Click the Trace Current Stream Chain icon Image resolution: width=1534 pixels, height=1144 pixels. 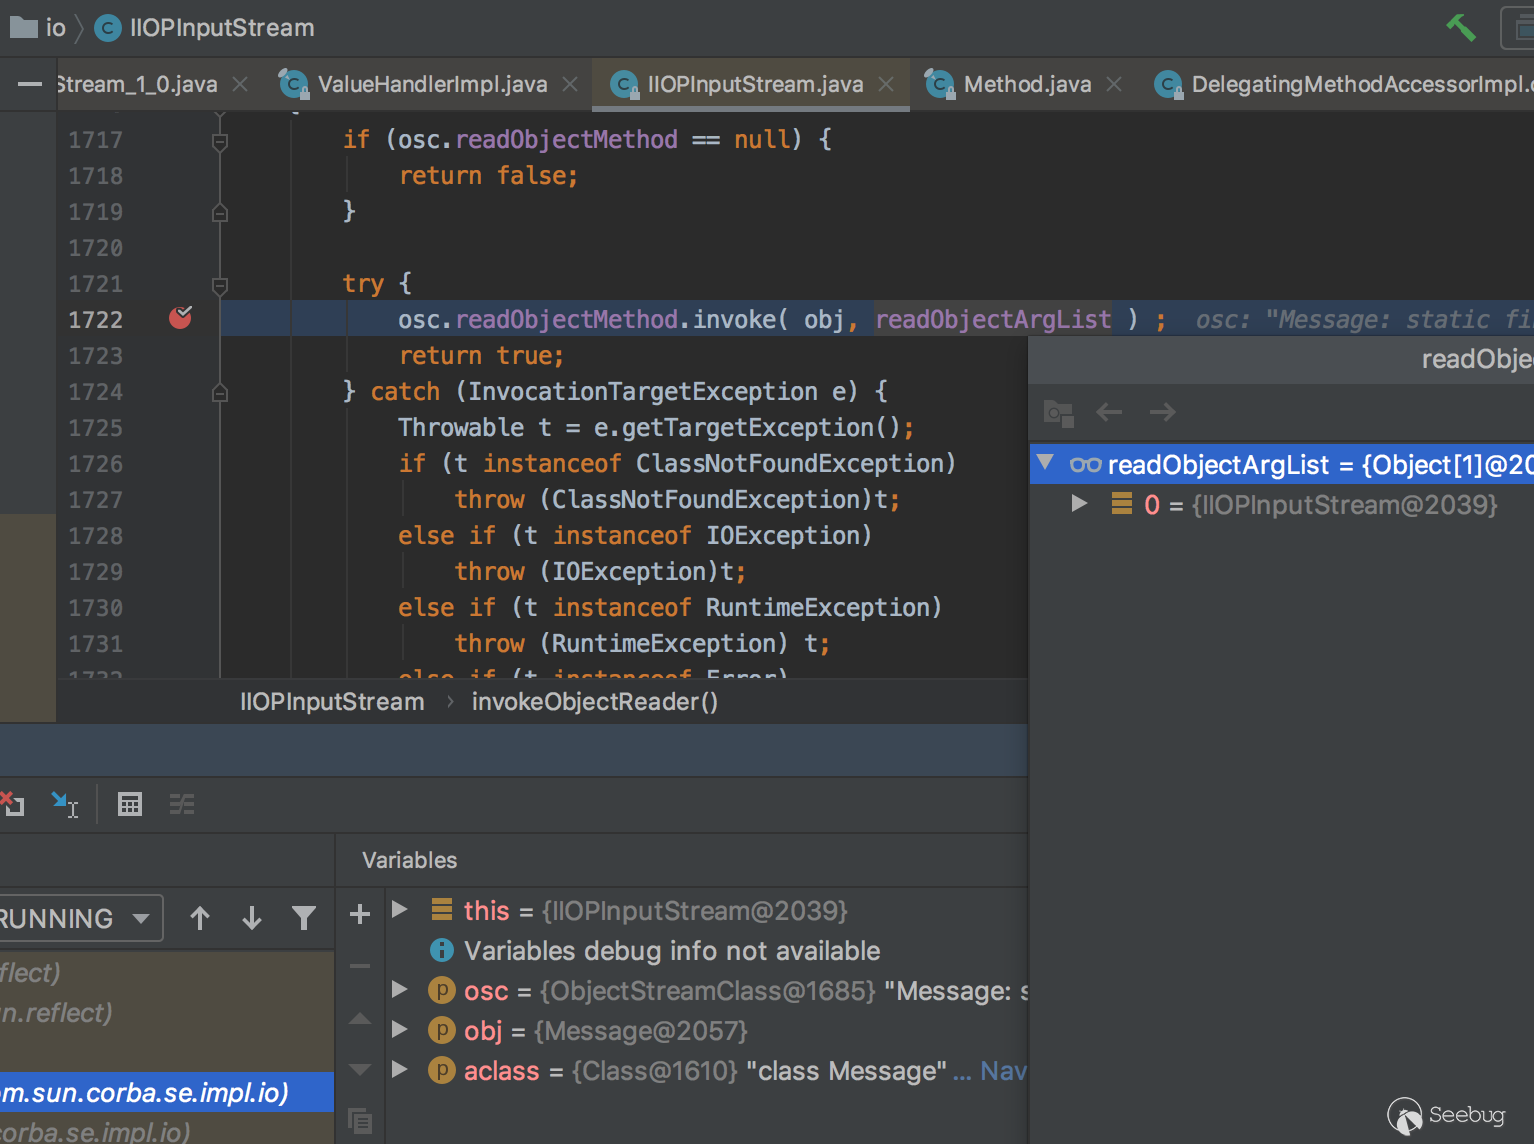point(182,804)
